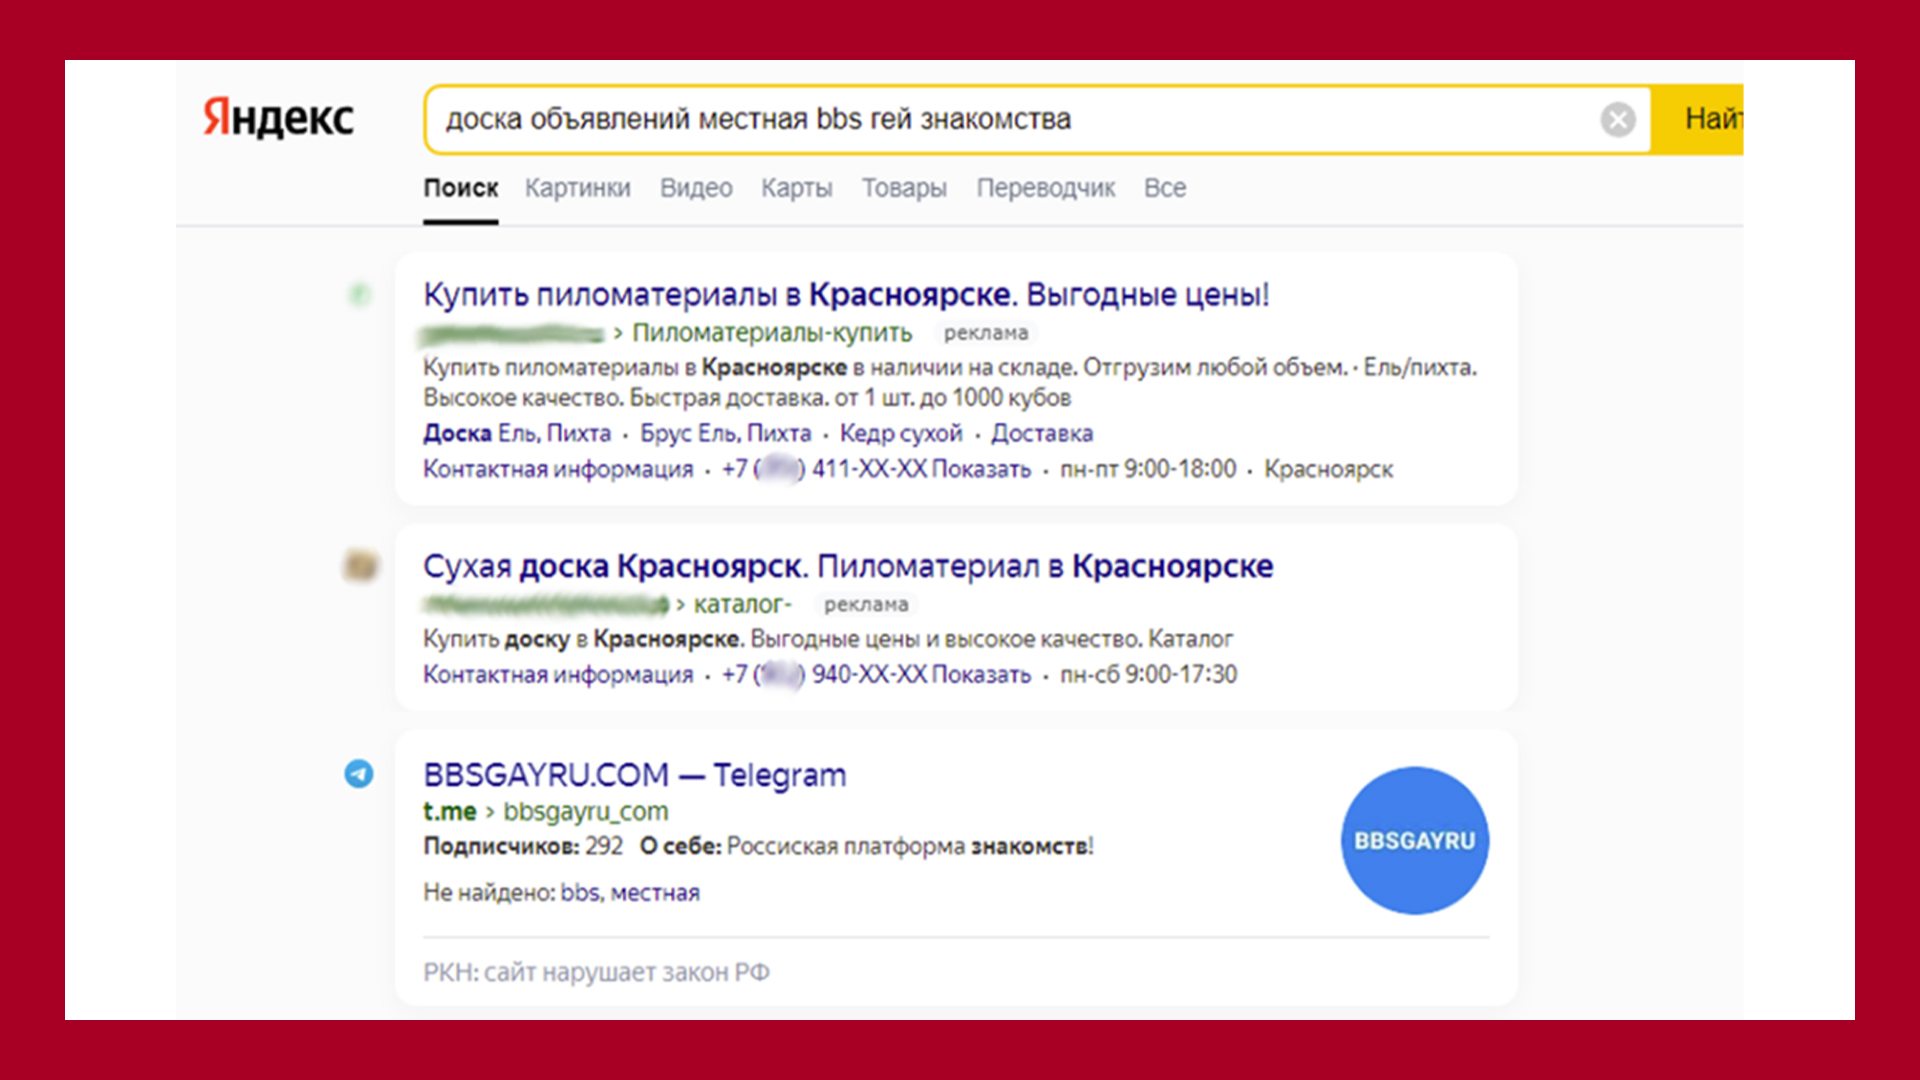This screenshot has height=1080, width=1920.
Task: Switch to the Видео tab
Action: [696, 188]
